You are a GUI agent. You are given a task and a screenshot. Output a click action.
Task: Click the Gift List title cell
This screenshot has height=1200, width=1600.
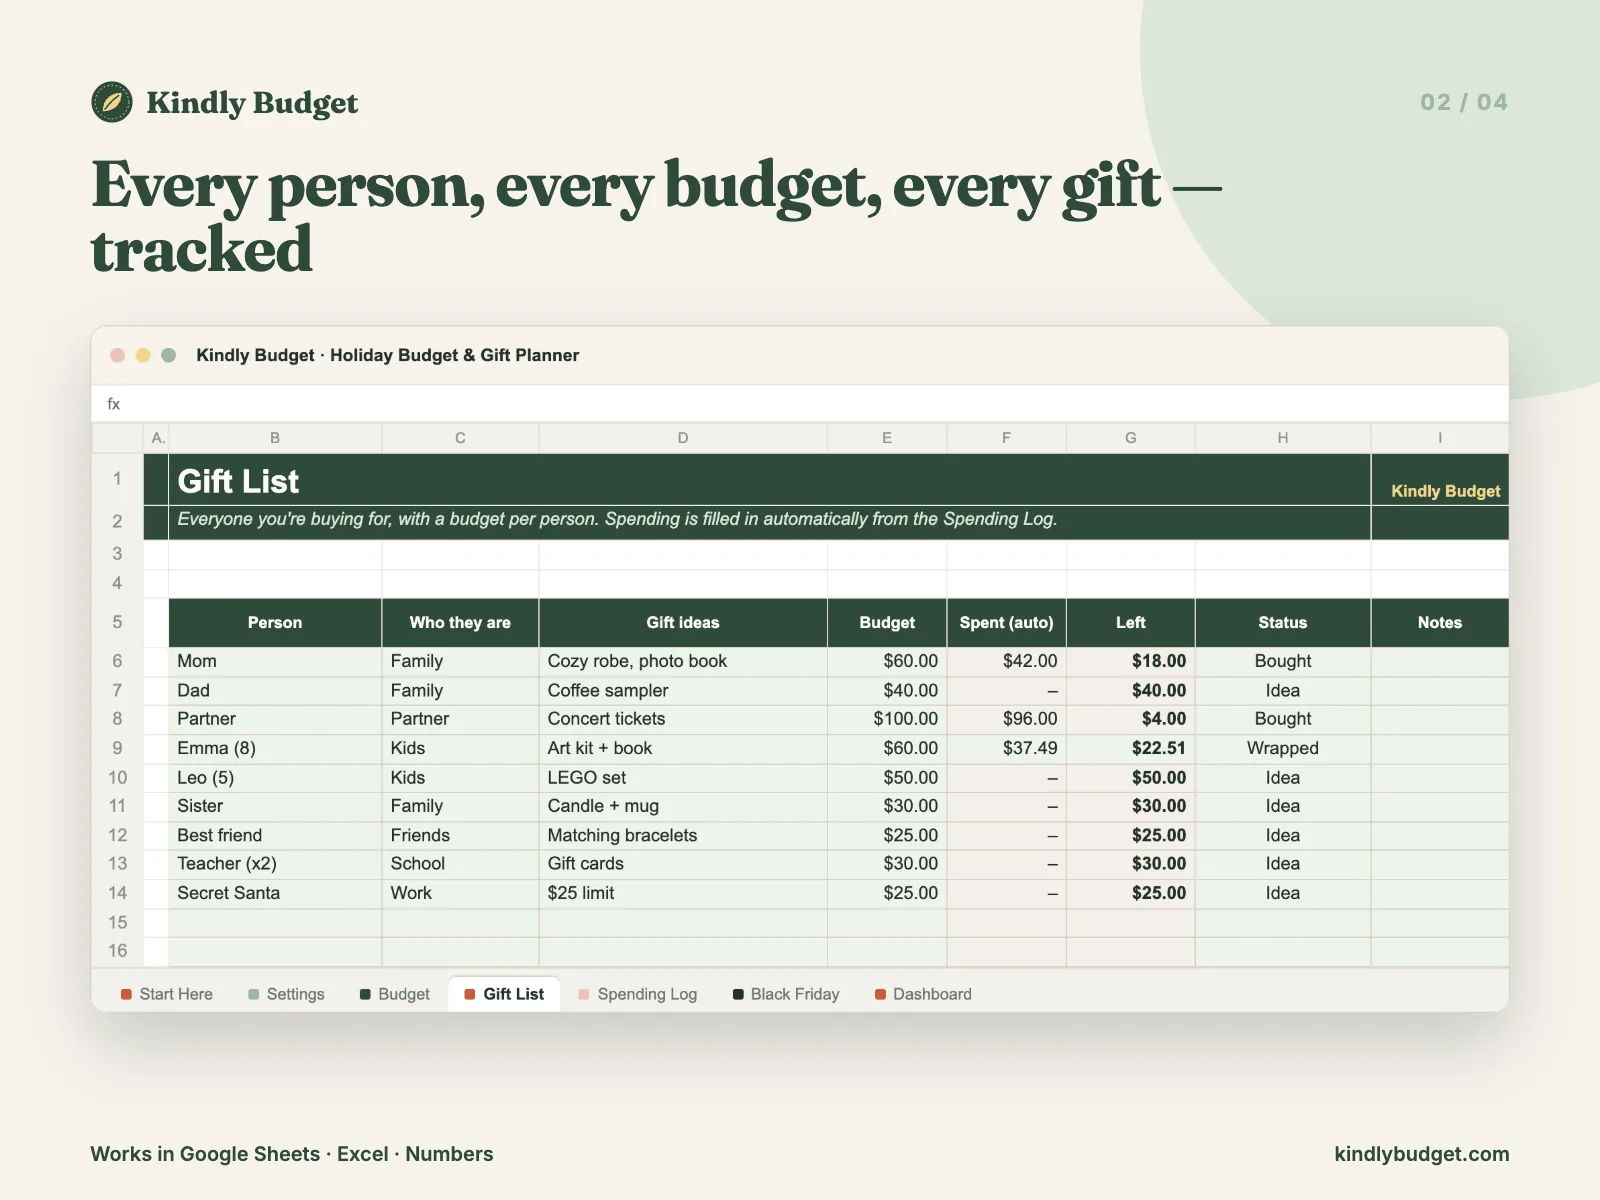pos(770,480)
